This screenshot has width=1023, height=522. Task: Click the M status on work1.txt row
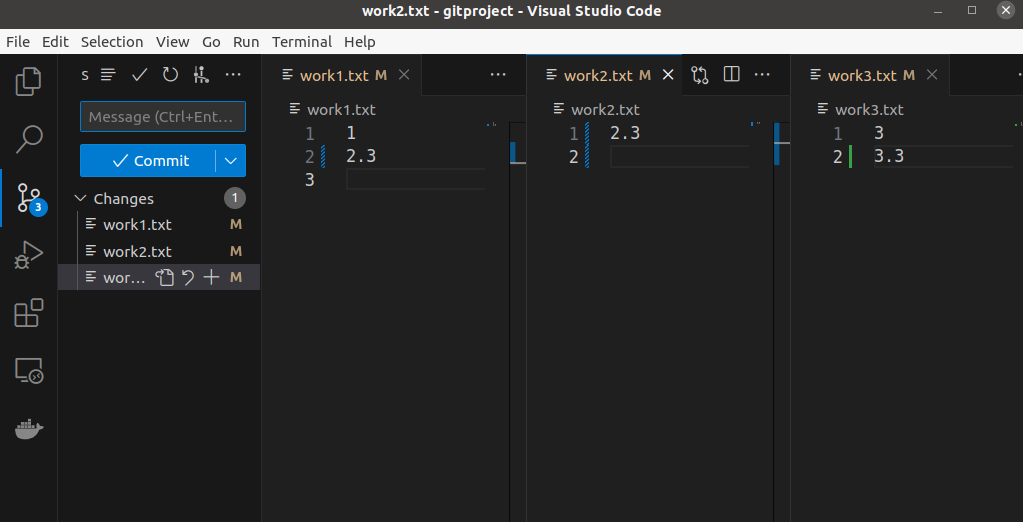pyautogui.click(x=236, y=224)
